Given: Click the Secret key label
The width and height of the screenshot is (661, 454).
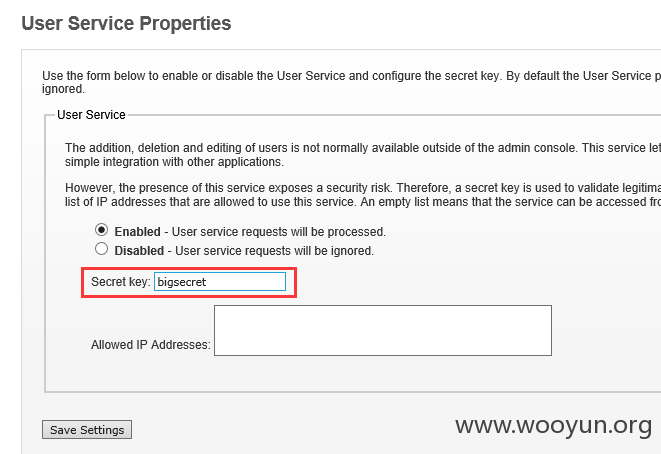Looking at the screenshot, I should [x=121, y=282].
